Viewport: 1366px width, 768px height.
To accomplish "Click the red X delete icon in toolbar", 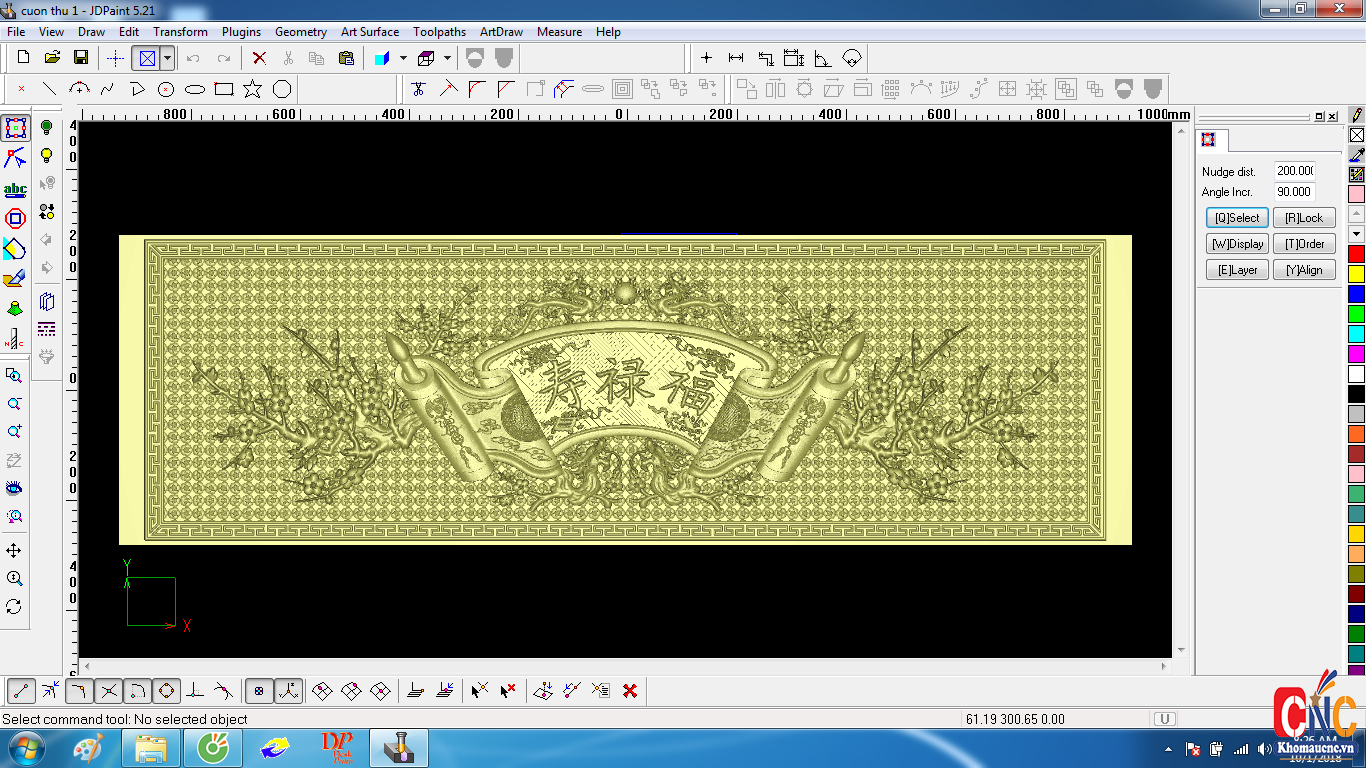I will click(x=259, y=58).
